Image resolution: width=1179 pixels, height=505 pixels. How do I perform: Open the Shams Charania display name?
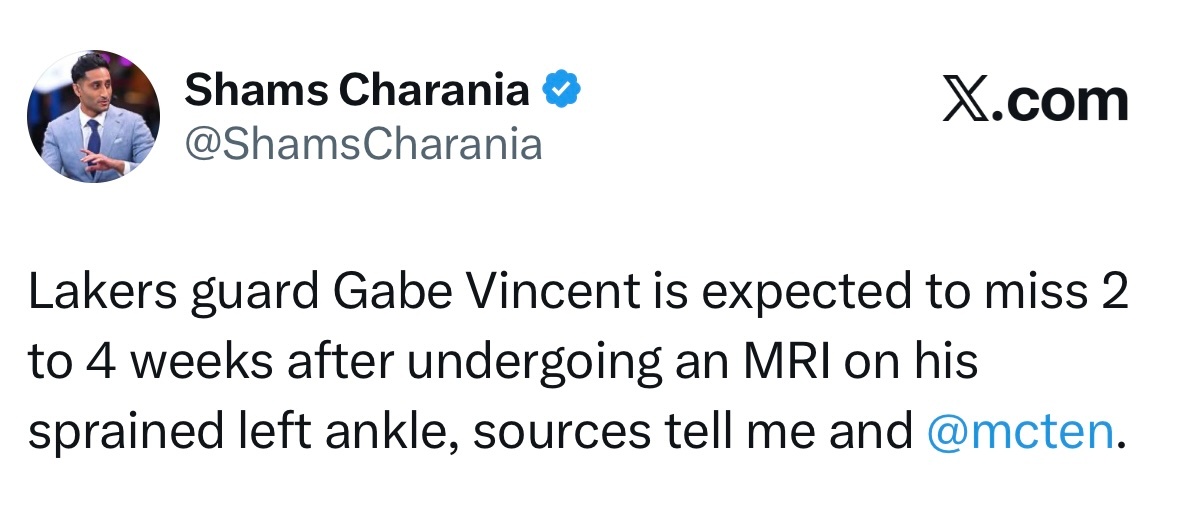(x=357, y=92)
